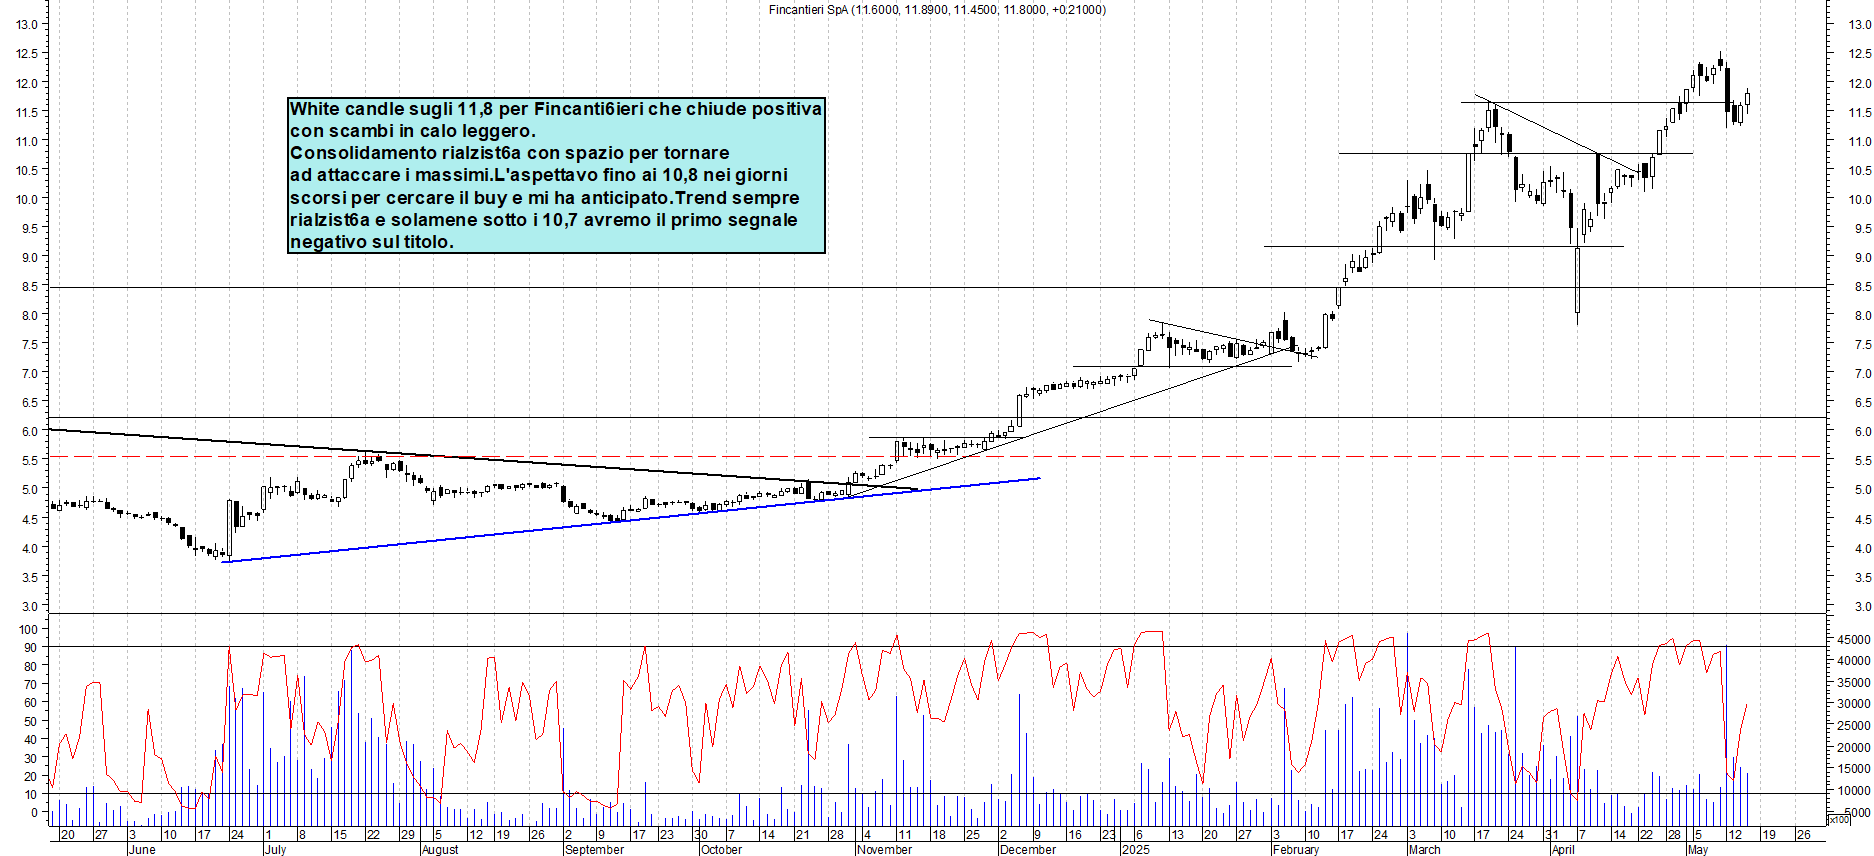Click the 5000 volume scale label
The height and width of the screenshot is (856, 1874).
click(x=1857, y=813)
